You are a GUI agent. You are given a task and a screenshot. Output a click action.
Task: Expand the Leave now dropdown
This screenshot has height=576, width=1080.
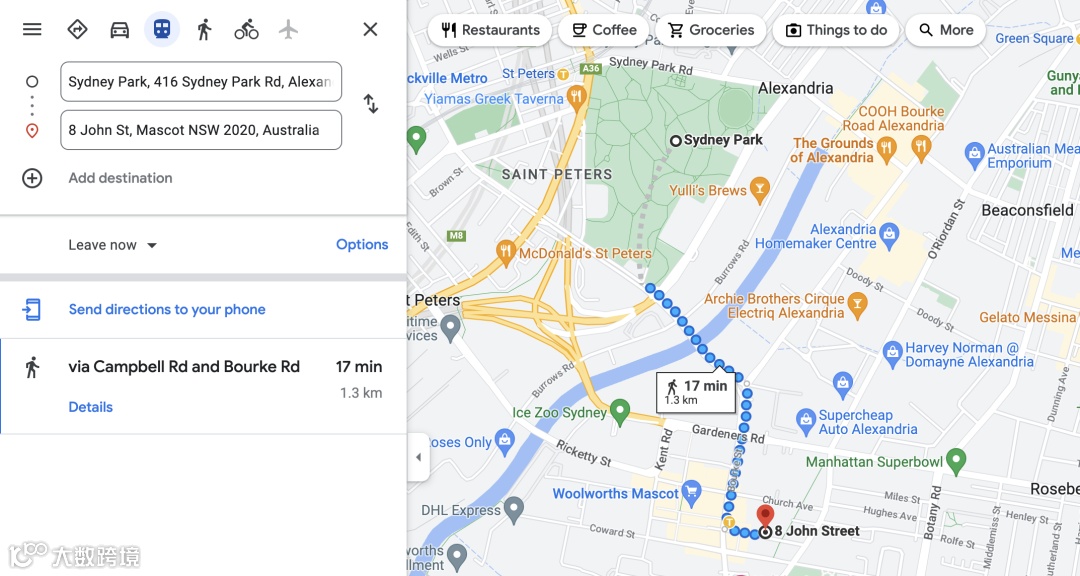[x=113, y=245]
